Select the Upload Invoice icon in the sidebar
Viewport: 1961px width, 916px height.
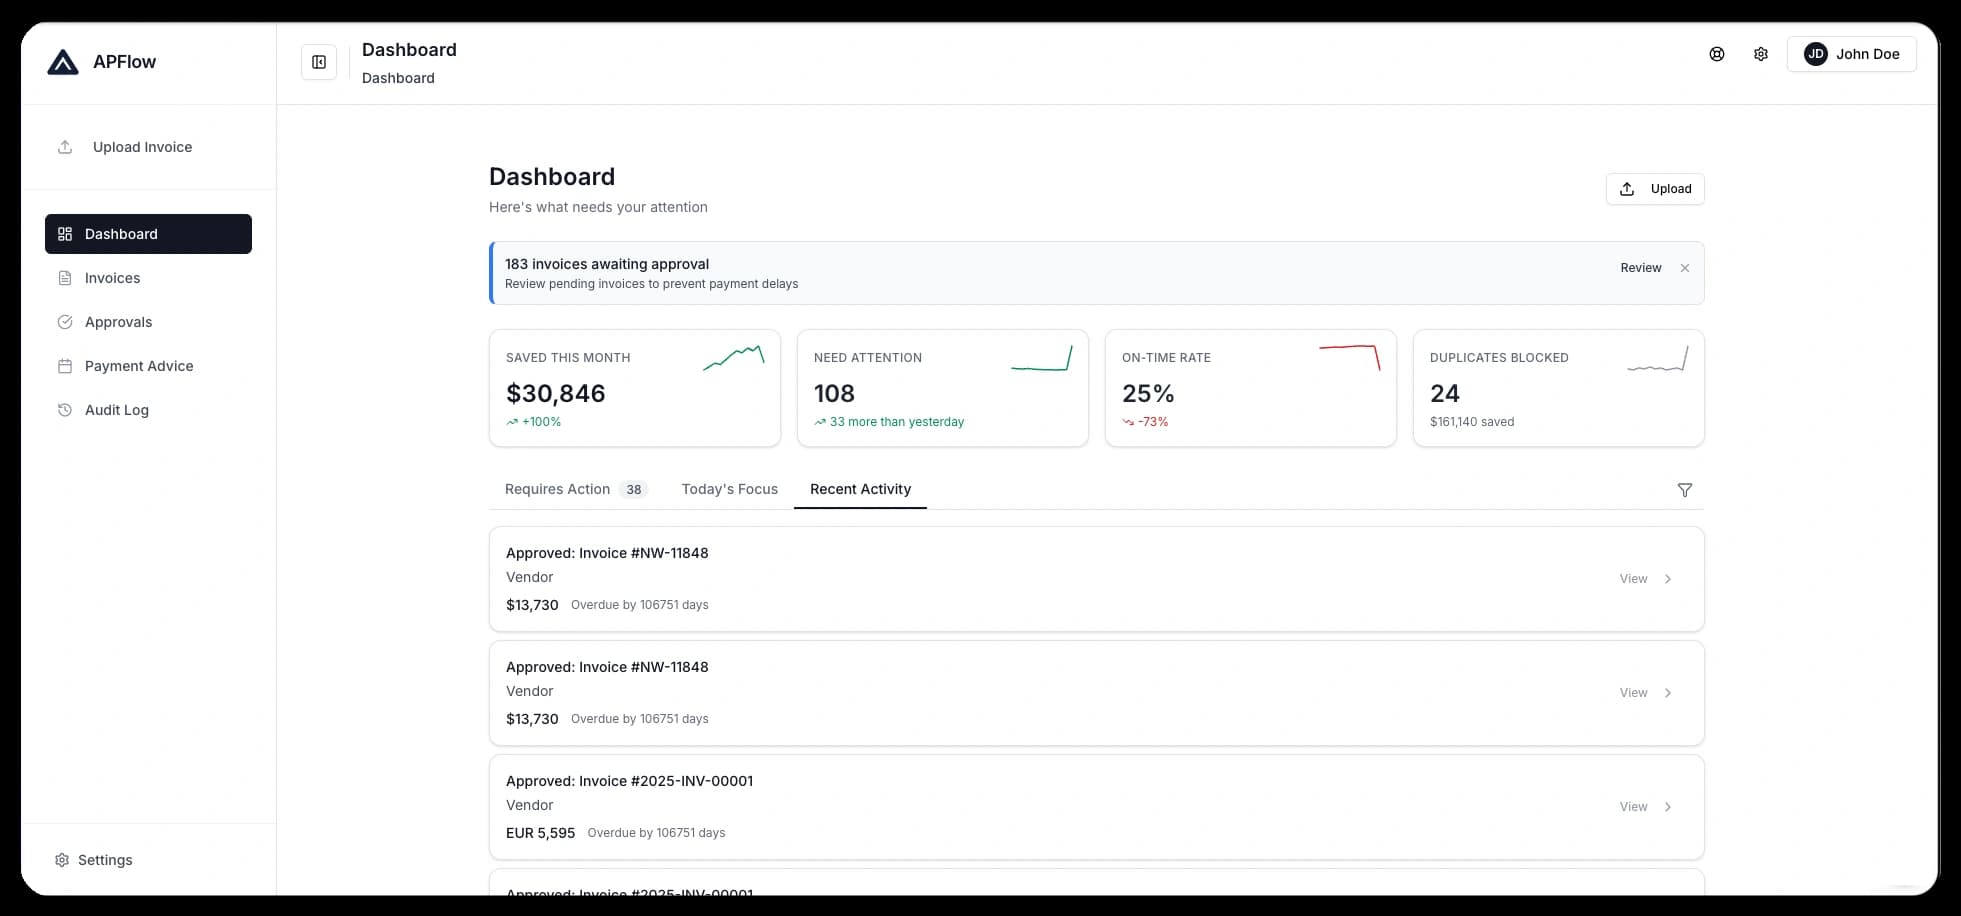click(64, 146)
